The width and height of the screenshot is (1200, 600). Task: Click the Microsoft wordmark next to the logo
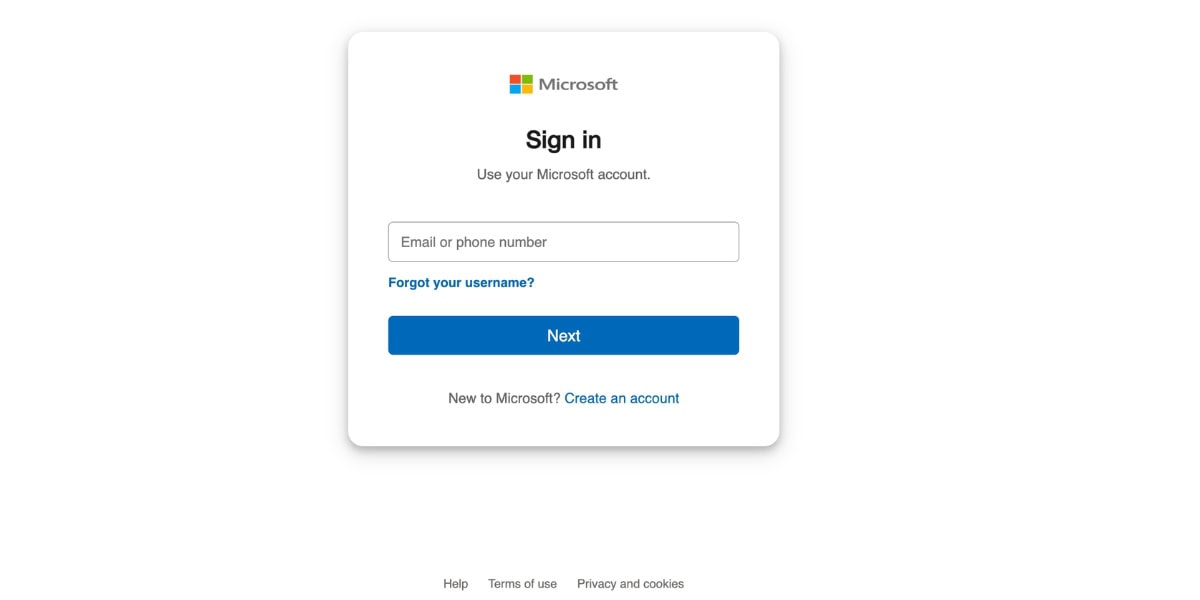click(x=578, y=84)
